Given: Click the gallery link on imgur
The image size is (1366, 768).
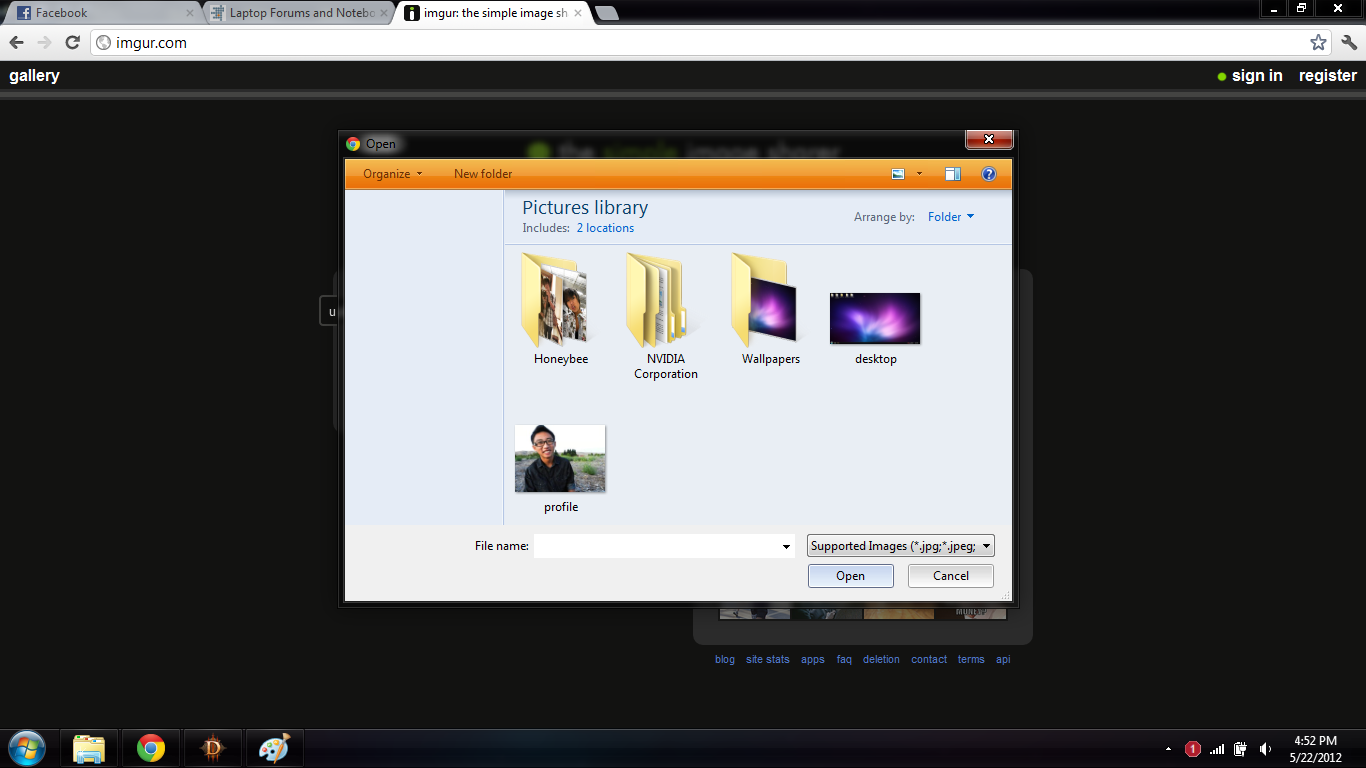Looking at the screenshot, I should click(x=34, y=76).
